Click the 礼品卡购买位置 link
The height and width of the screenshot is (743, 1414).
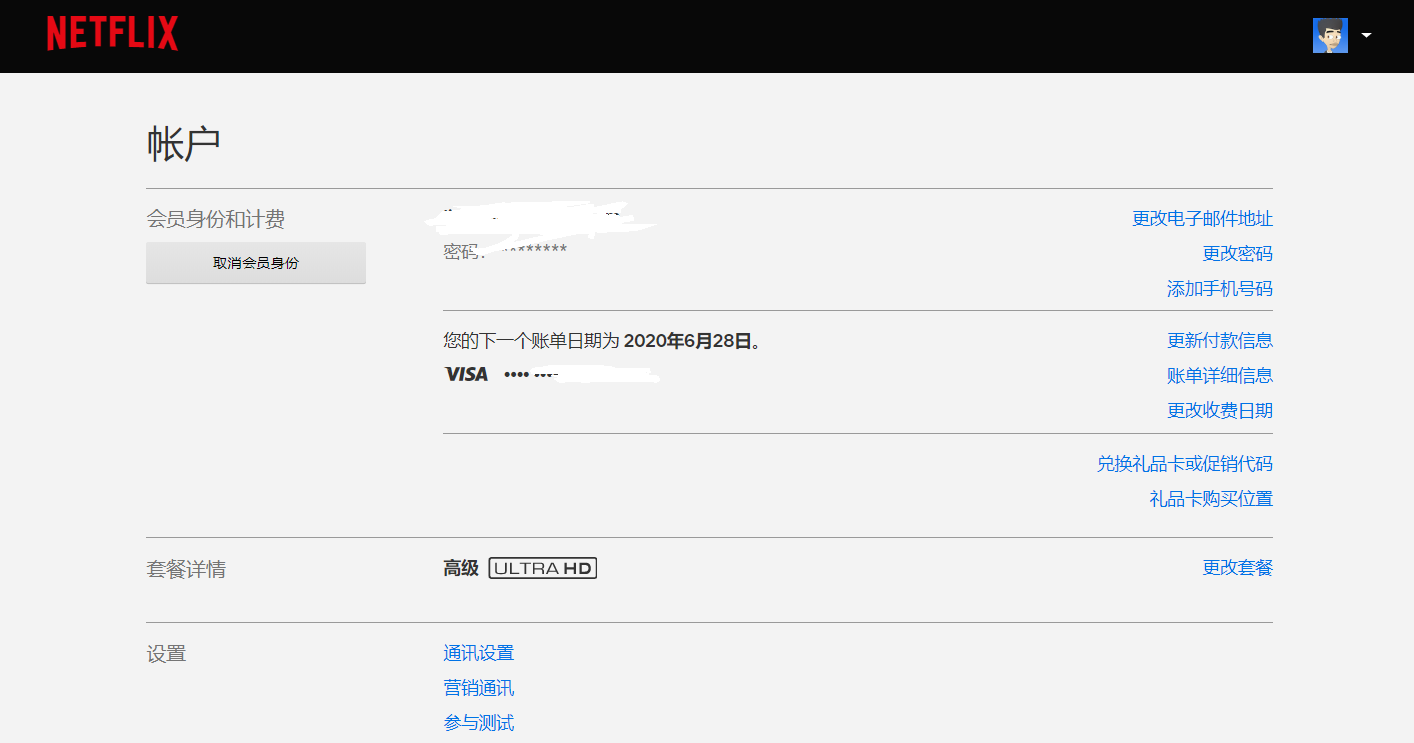(x=1211, y=498)
